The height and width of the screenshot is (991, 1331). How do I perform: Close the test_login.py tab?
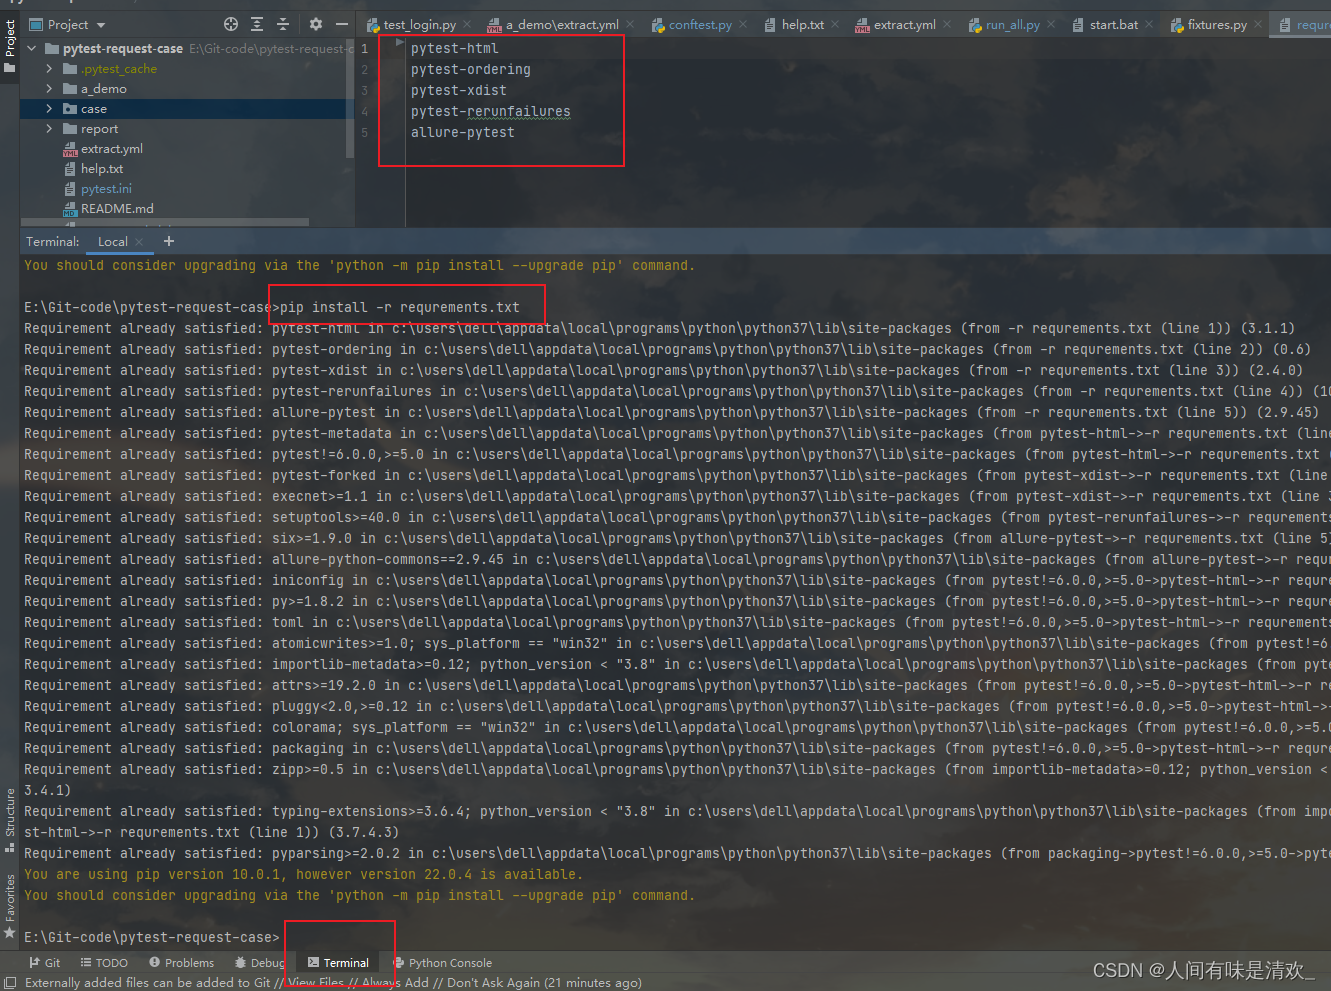pyautogui.click(x=467, y=25)
